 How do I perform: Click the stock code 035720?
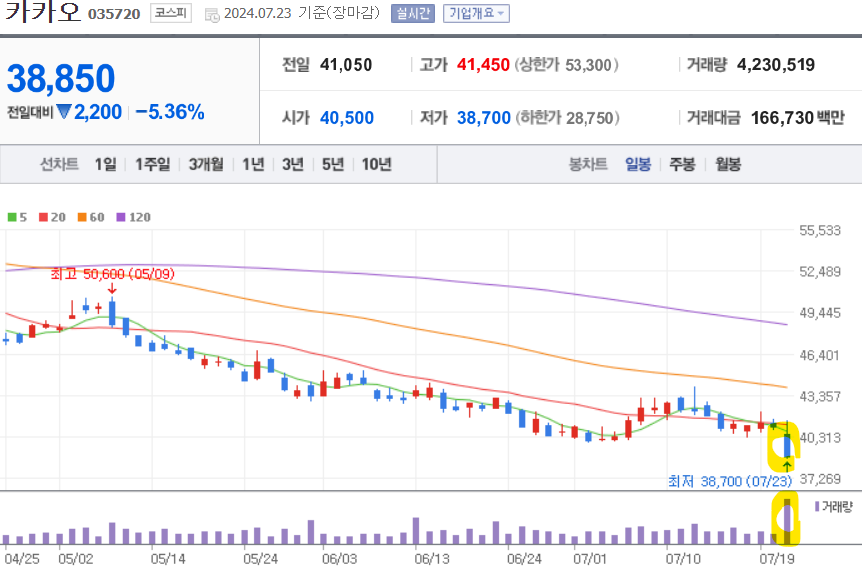click(x=114, y=13)
